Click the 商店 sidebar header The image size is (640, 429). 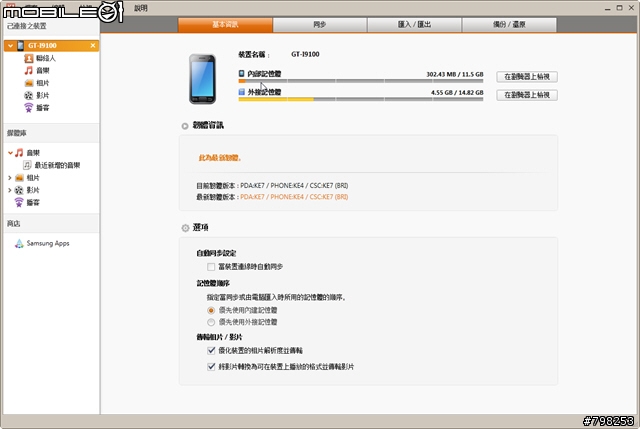click(x=13, y=223)
